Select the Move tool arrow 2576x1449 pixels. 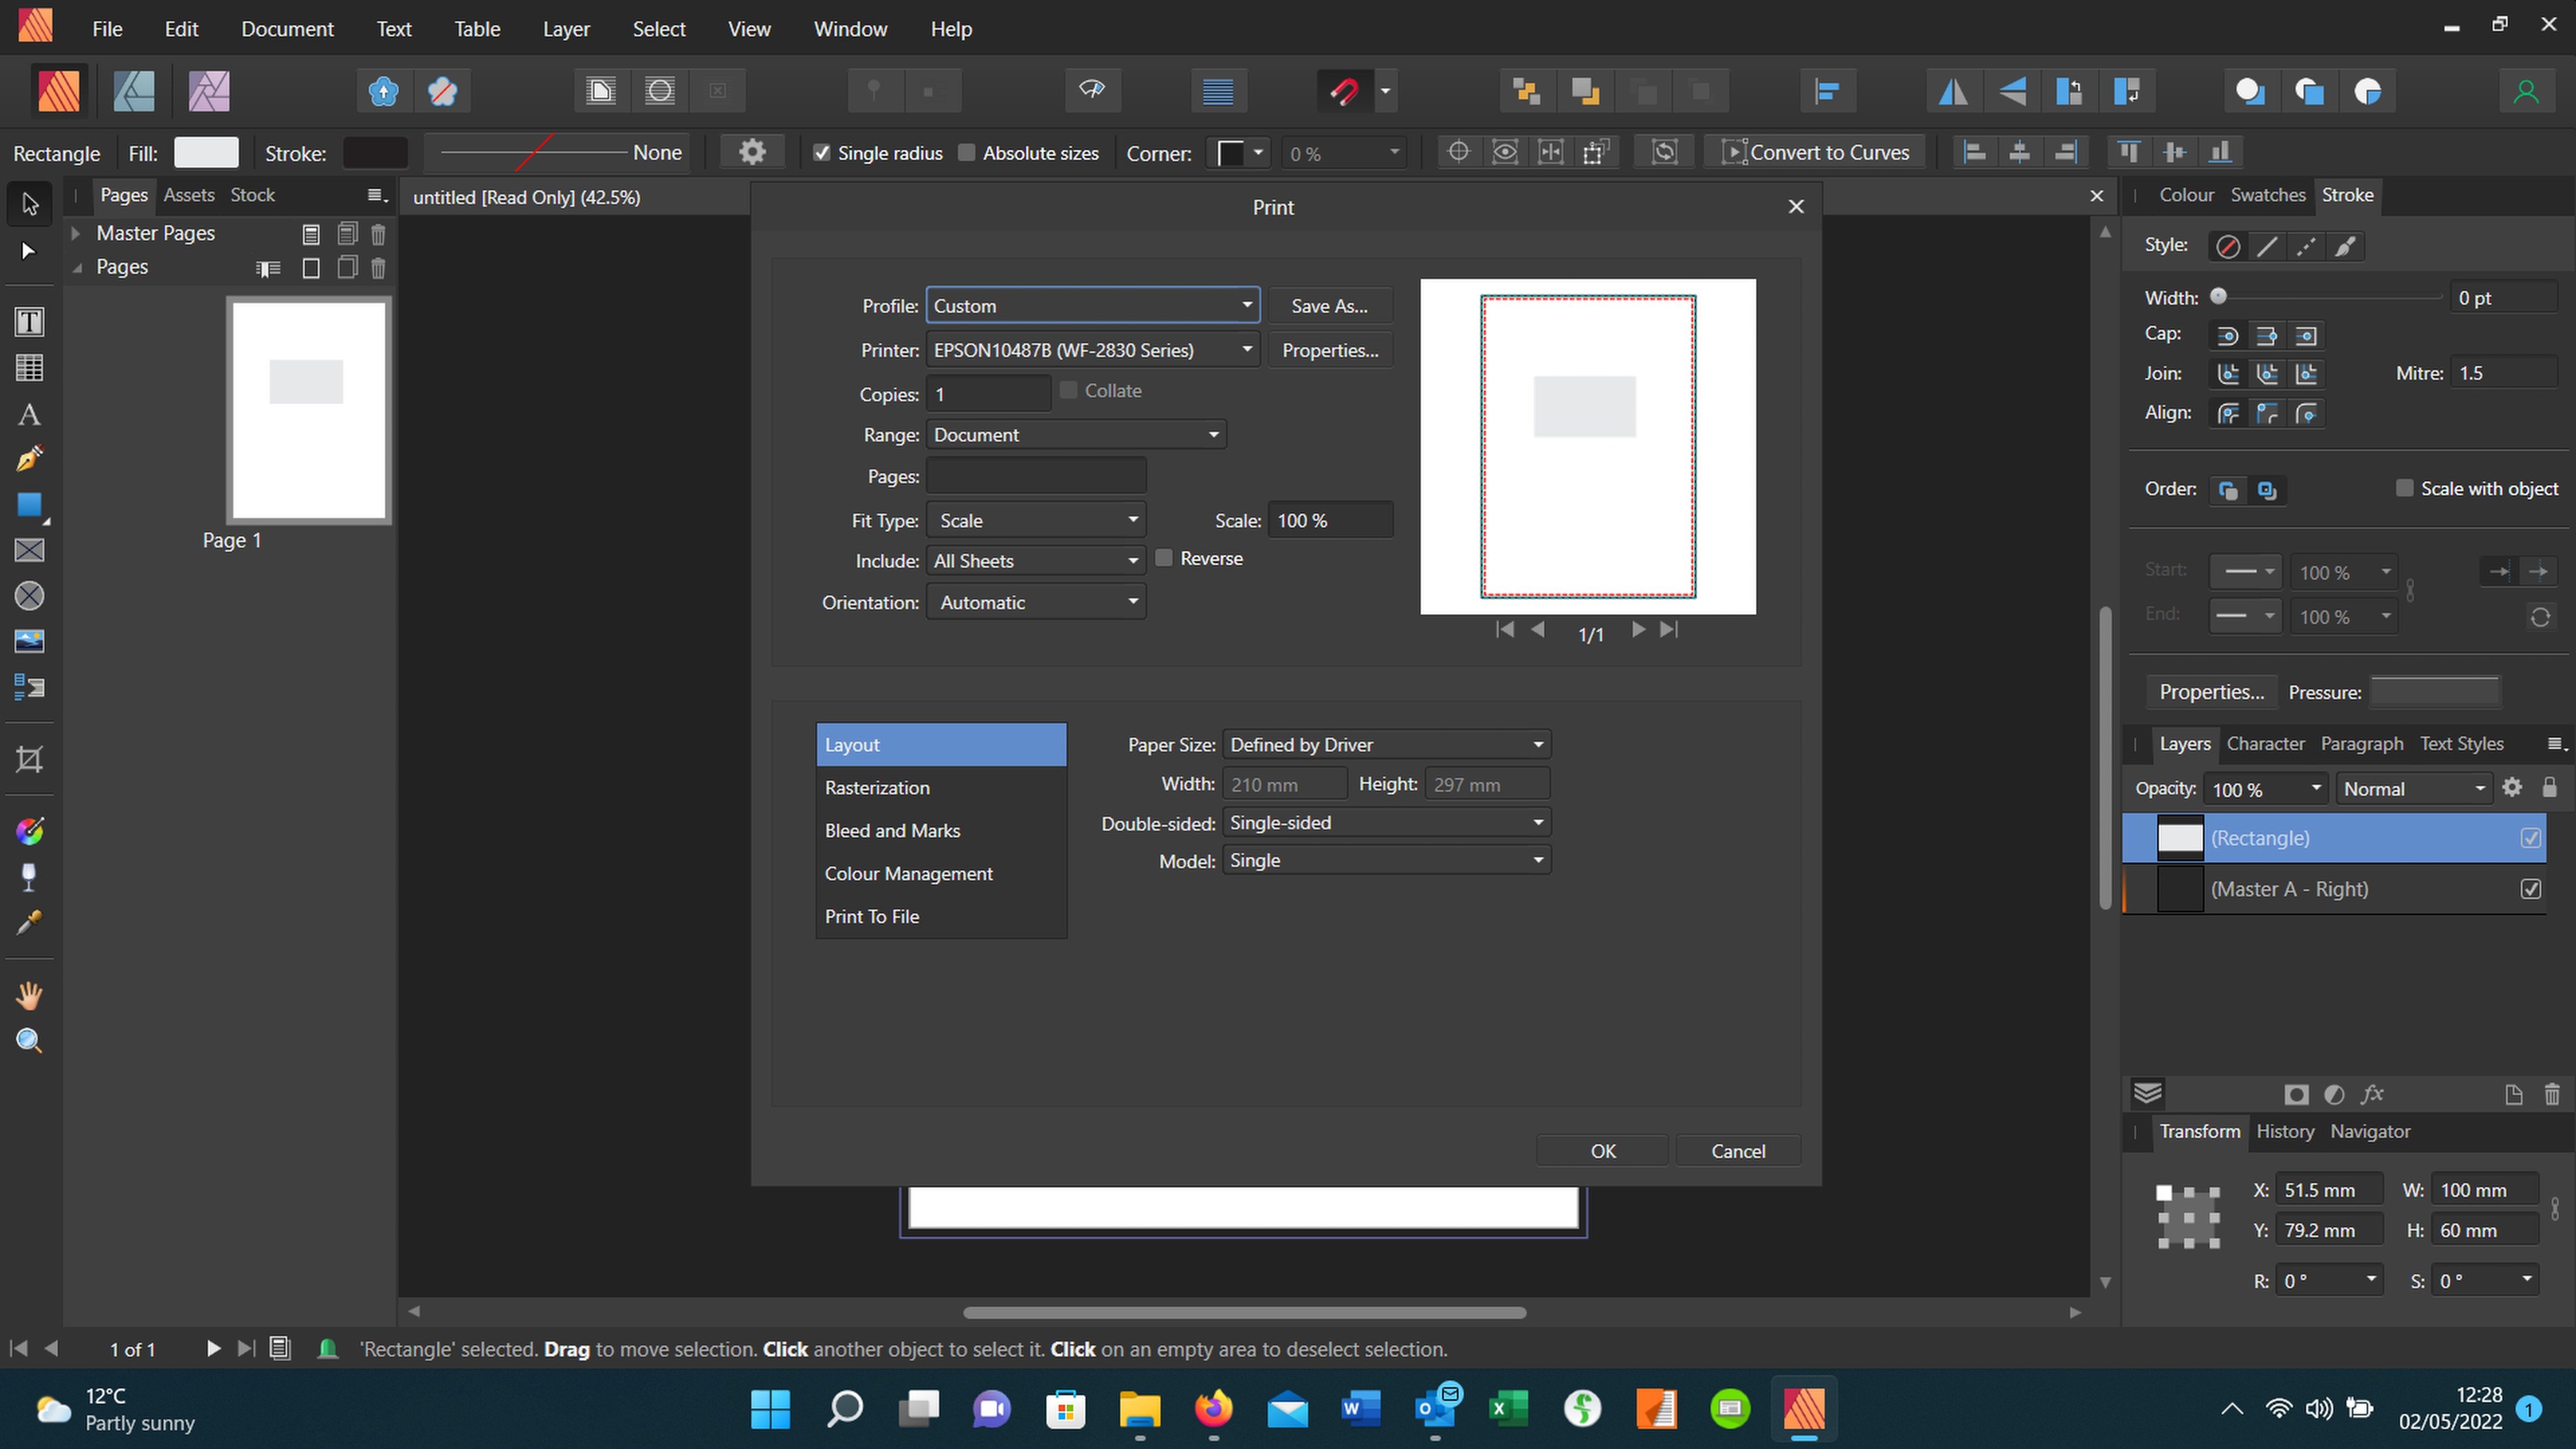click(x=29, y=204)
